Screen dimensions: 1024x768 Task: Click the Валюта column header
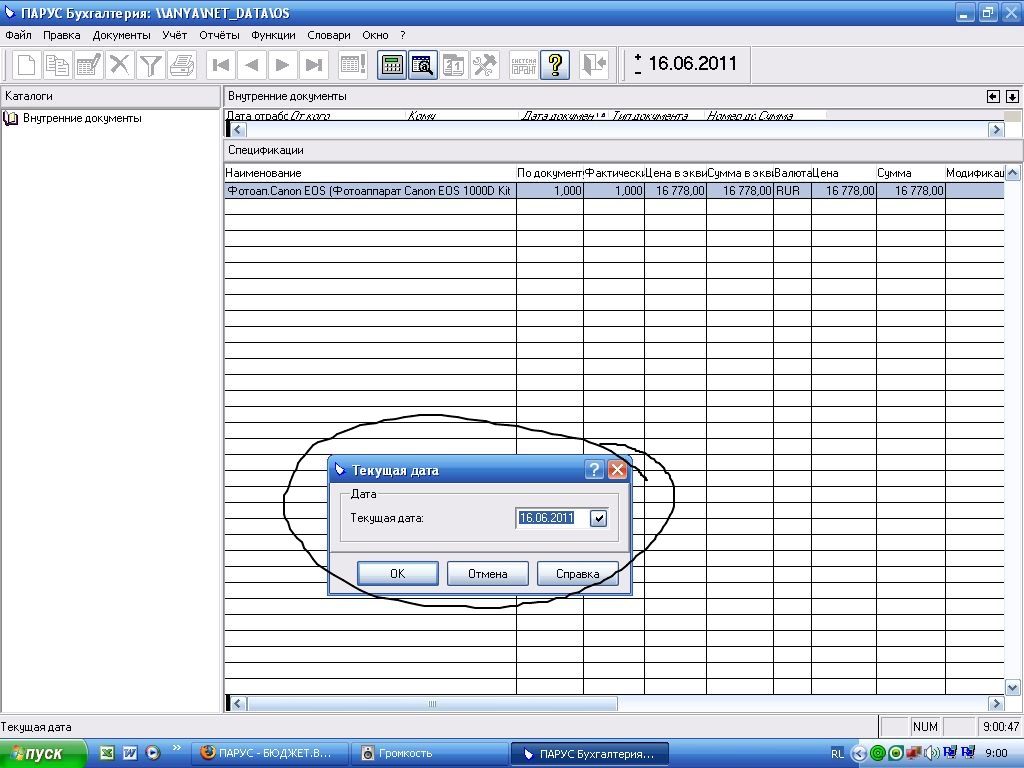[x=792, y=173]
